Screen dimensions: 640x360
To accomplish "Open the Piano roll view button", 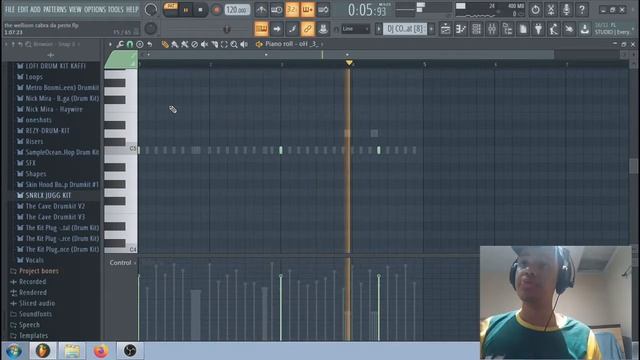I will pos(461,29).
